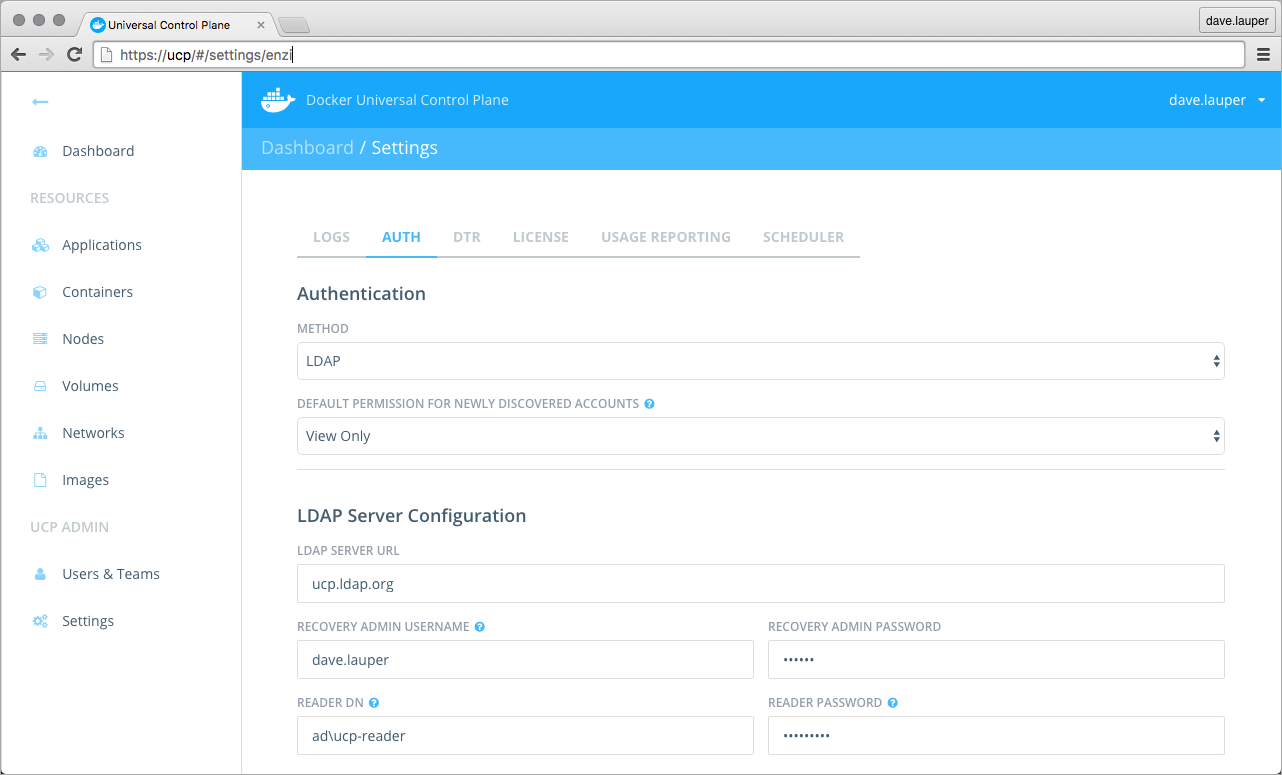
Task: Click help icon beside Recovery Admin Username
Action: [x=480, y=627]
